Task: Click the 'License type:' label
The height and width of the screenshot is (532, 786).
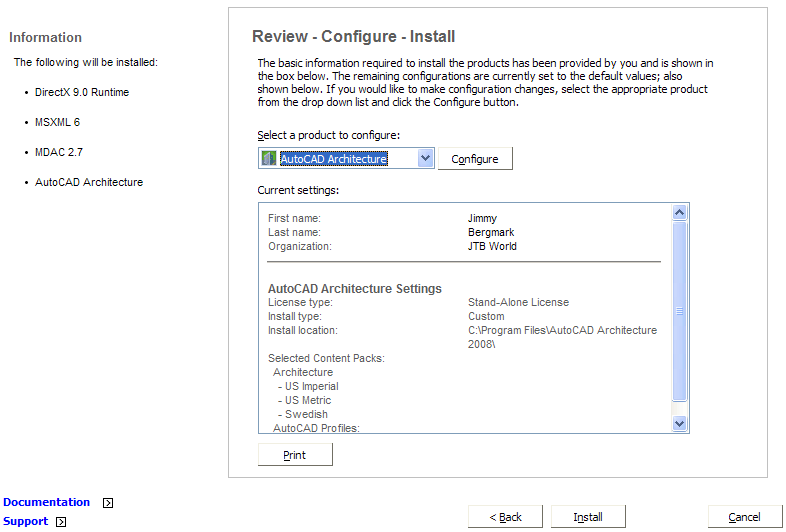Action: [300, 302]
